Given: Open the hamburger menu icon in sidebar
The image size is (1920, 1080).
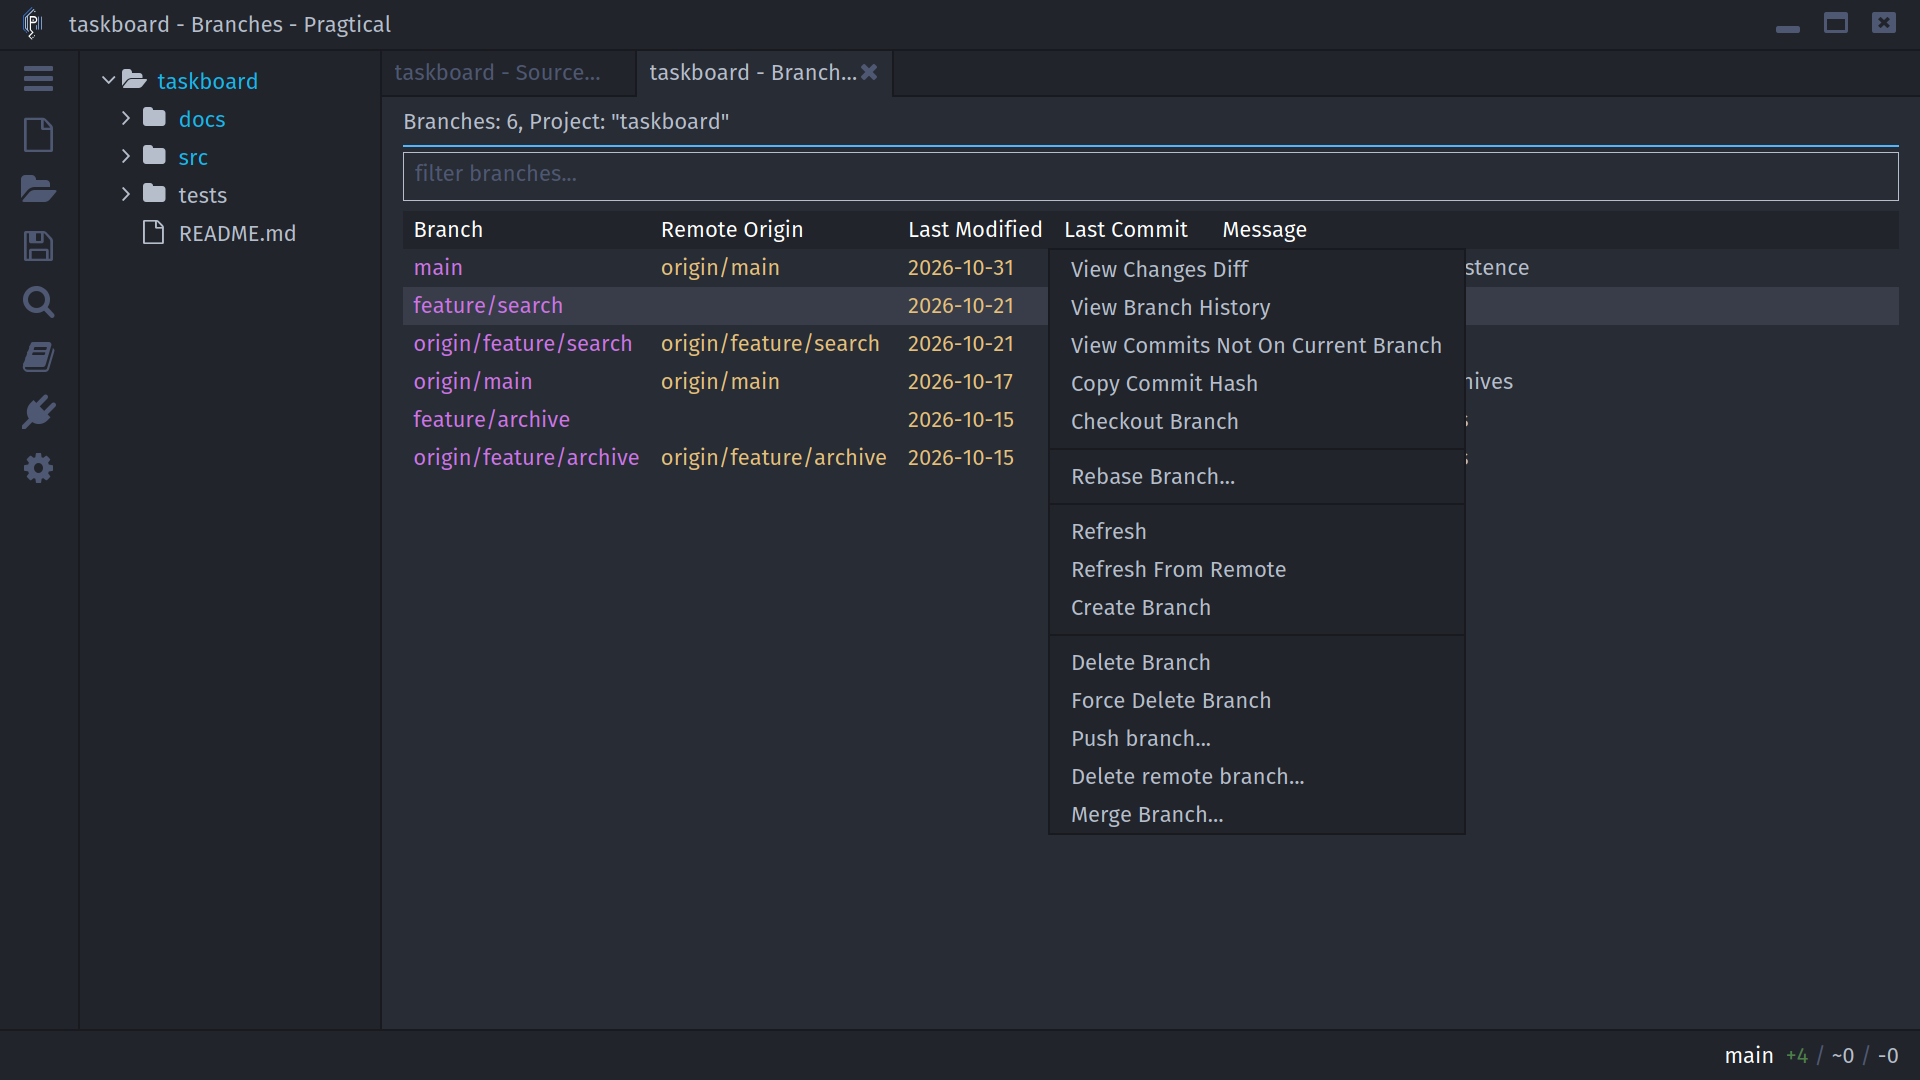Looking at the screenshot, I should (x=38, y=78).
